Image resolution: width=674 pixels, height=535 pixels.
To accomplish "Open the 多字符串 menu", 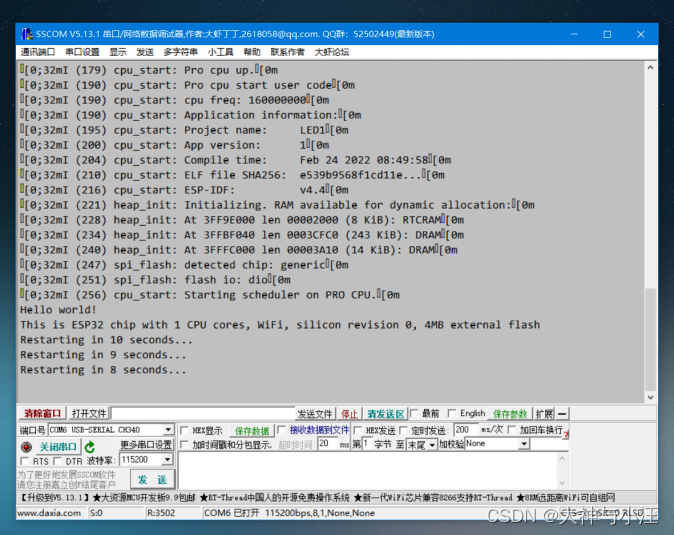I will [181, 52].
